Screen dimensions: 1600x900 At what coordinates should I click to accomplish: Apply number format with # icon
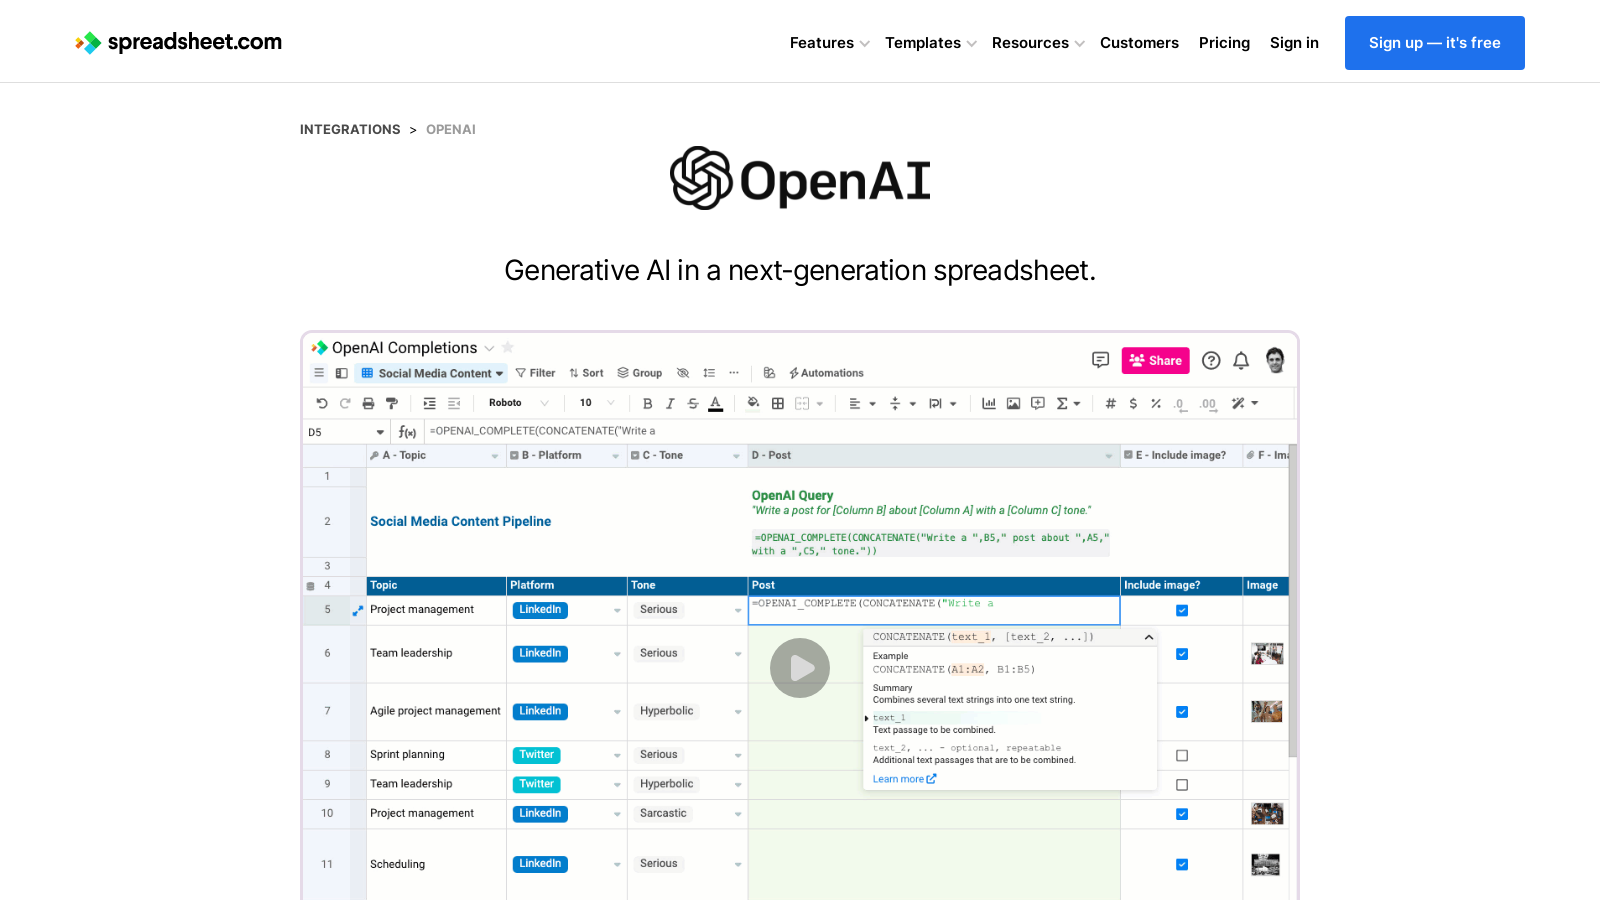pos(1110,404)
